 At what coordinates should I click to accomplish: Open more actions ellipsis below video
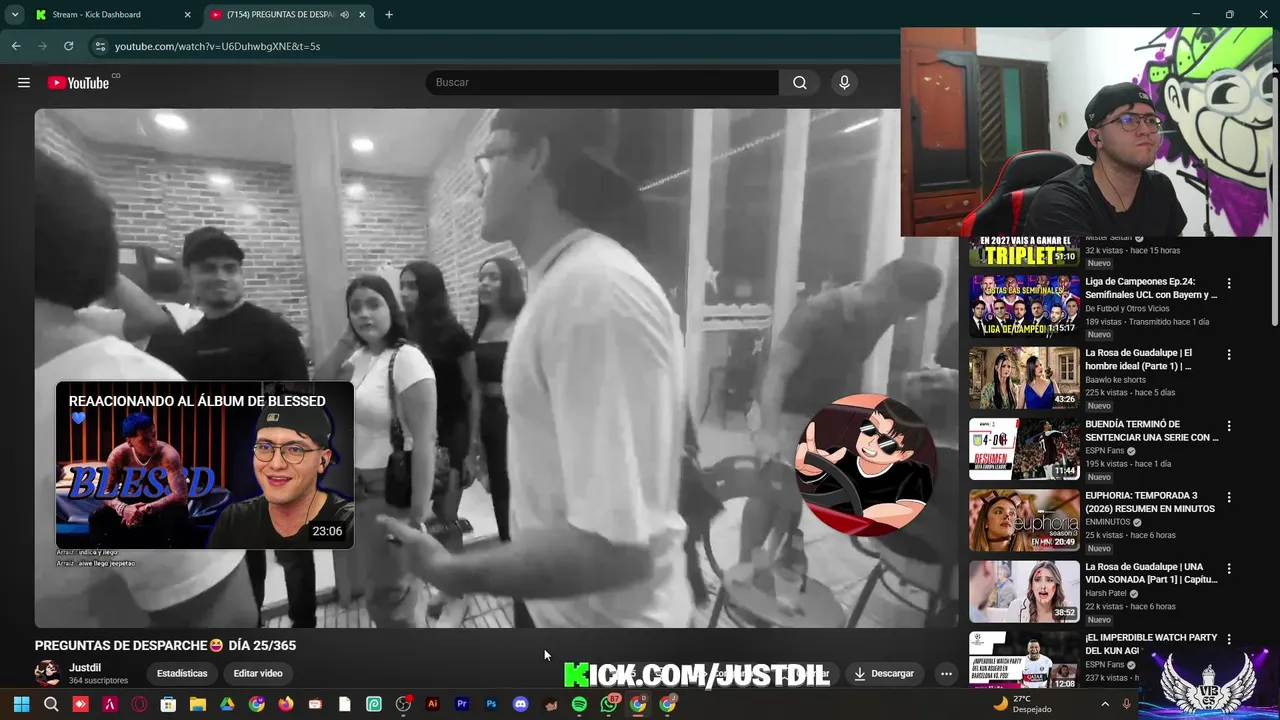coord(946,673)
